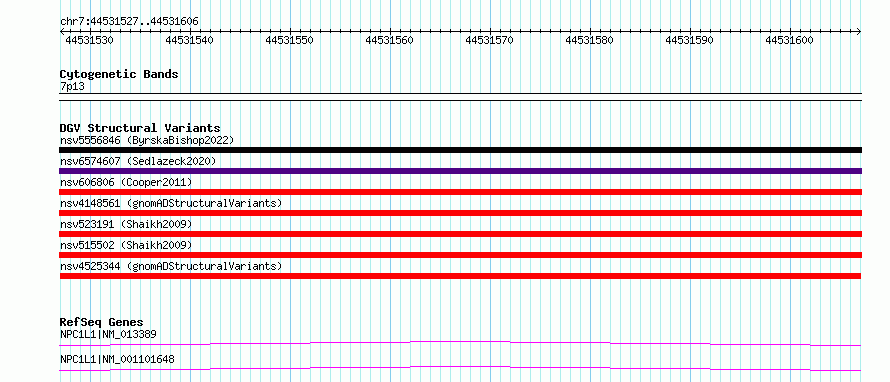Click the magenta line under NPC1L1|NM_013389

(x=460, y=343)
